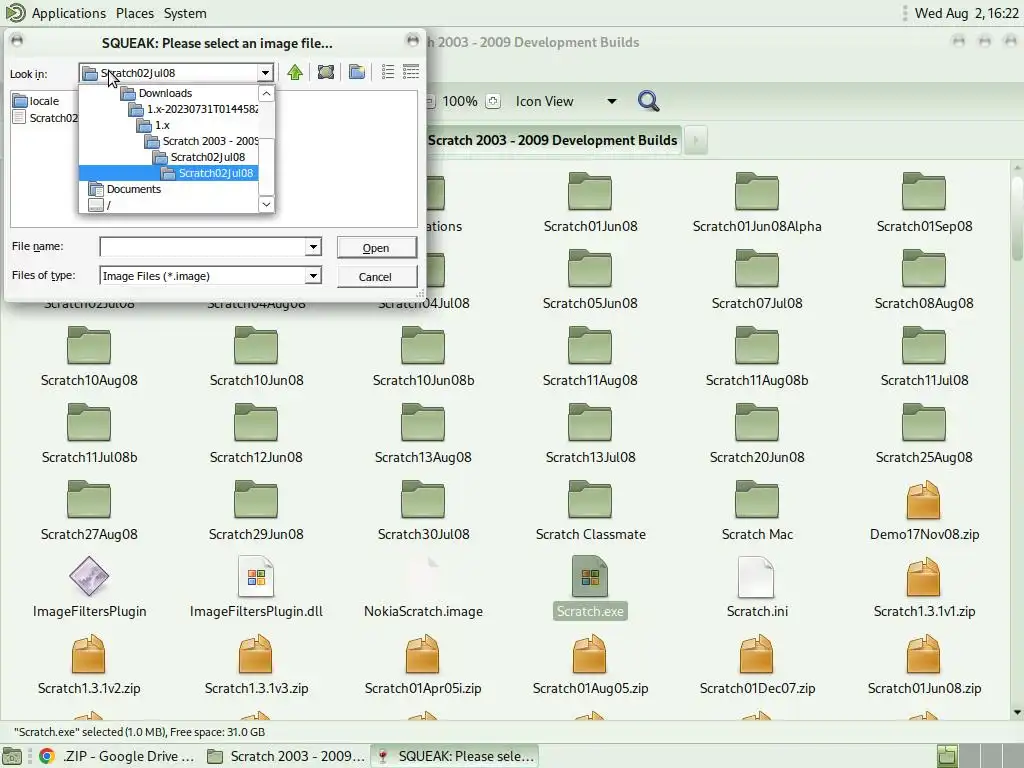The width and height of the screenshot is (1024, 768).
Task: Select 1.x-20230731 folder in path list
Action: coord(194,109)
